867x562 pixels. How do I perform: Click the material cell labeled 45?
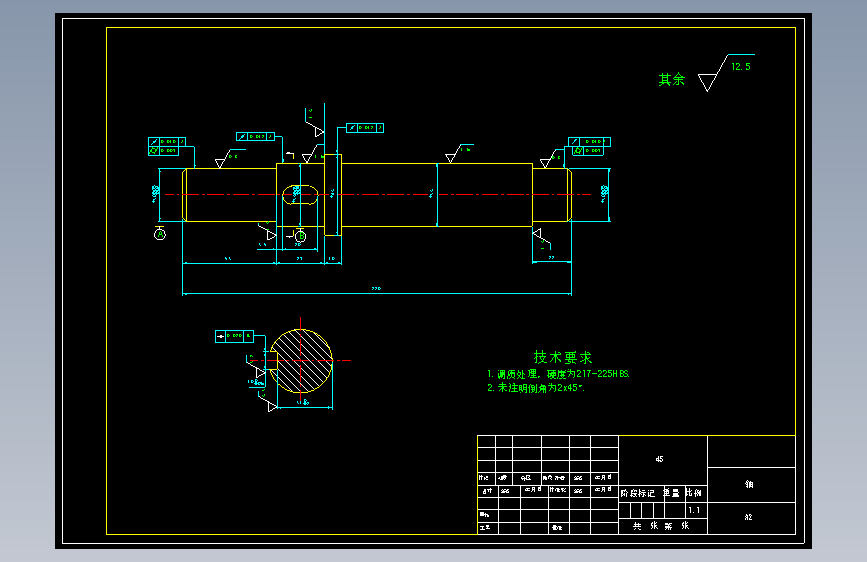[x=663, y=459]
